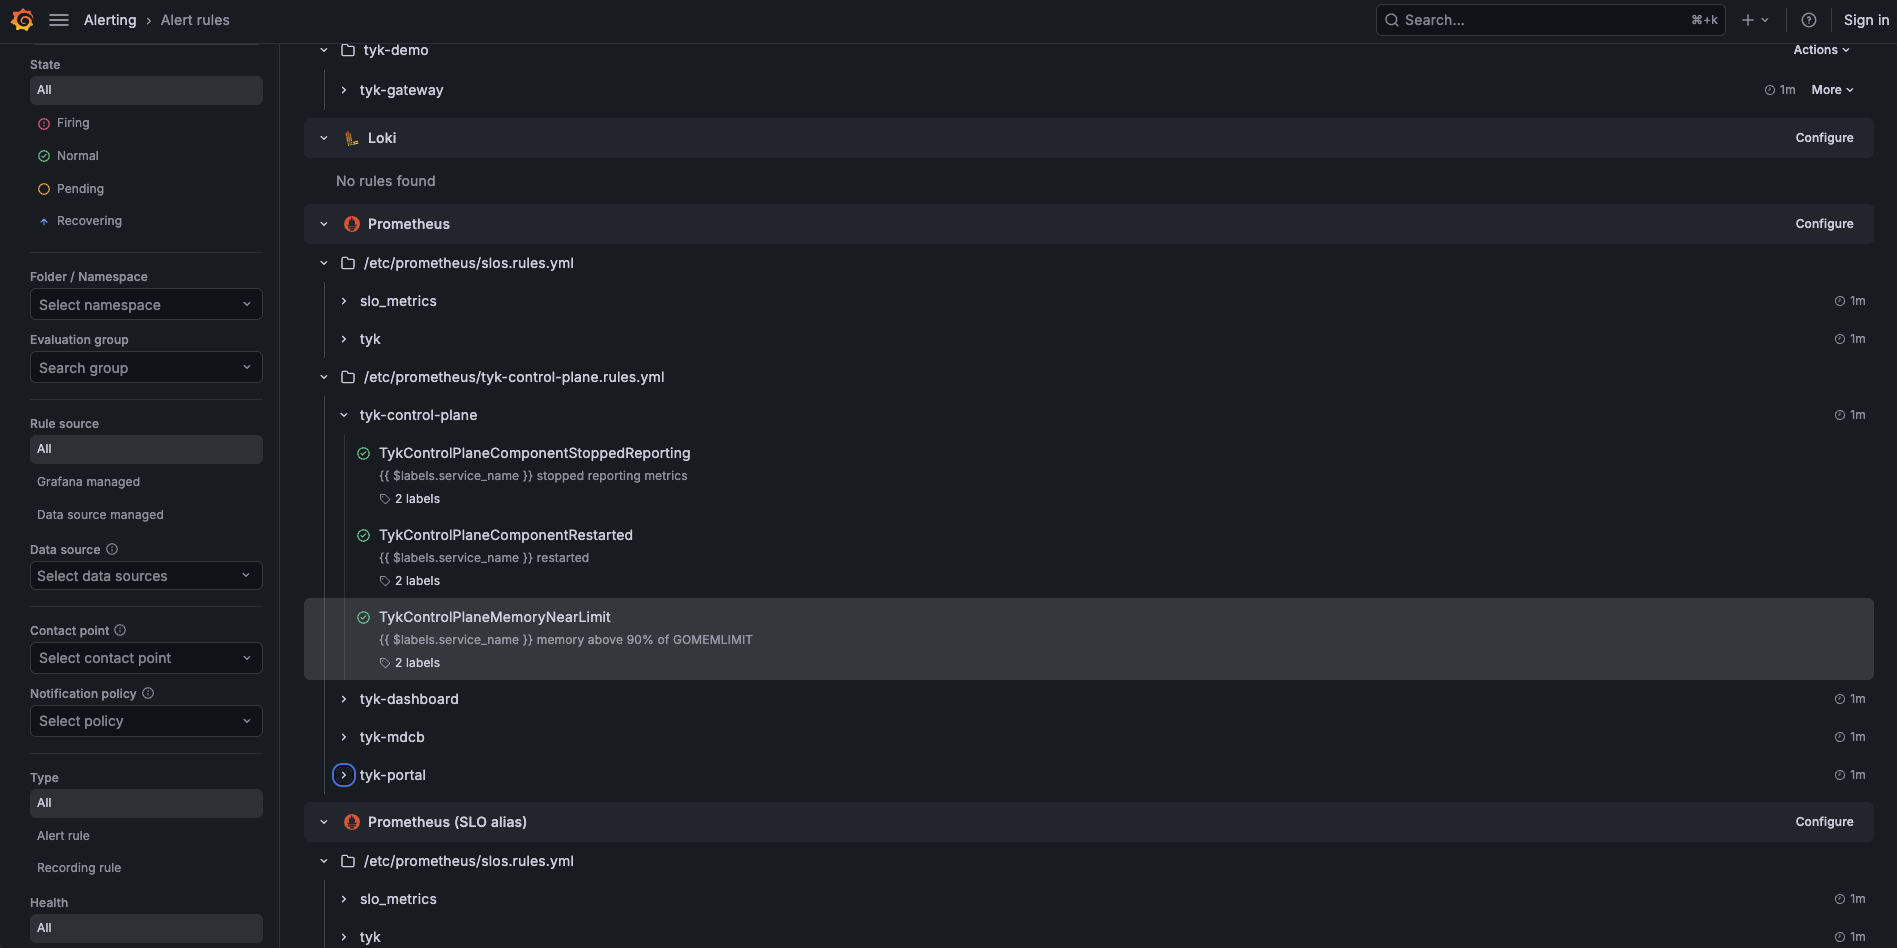
Task: Click Configure for Prometheus (SLO alias)
Action: click(1824, 822)
